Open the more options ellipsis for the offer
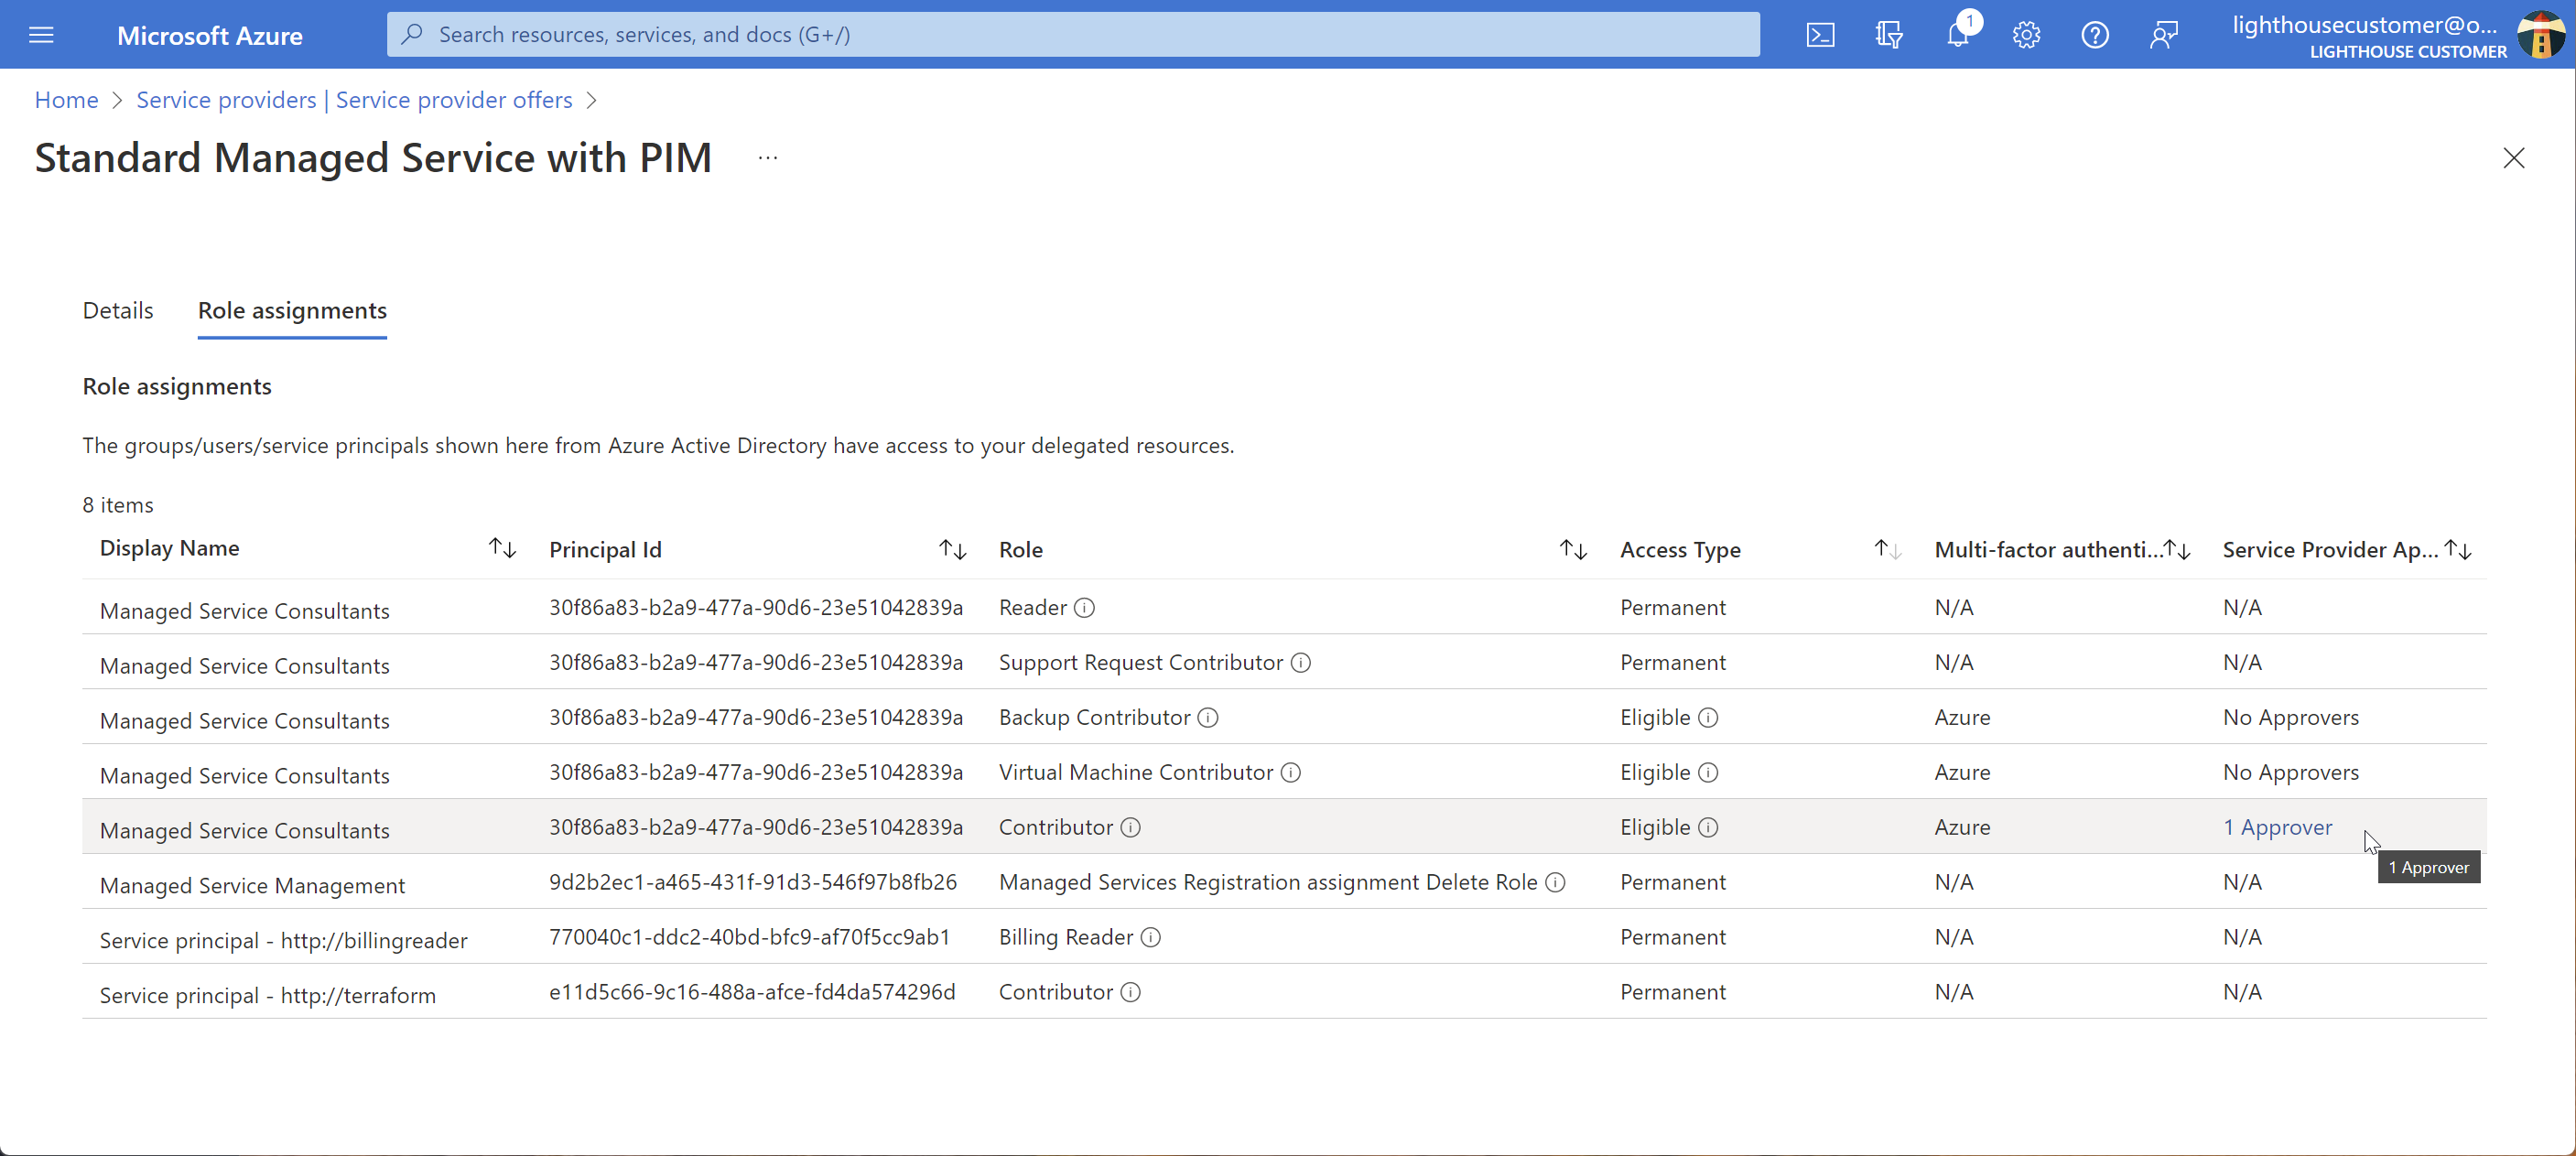The height and width of the screenshot is (1156, 2576). point(767,158)
